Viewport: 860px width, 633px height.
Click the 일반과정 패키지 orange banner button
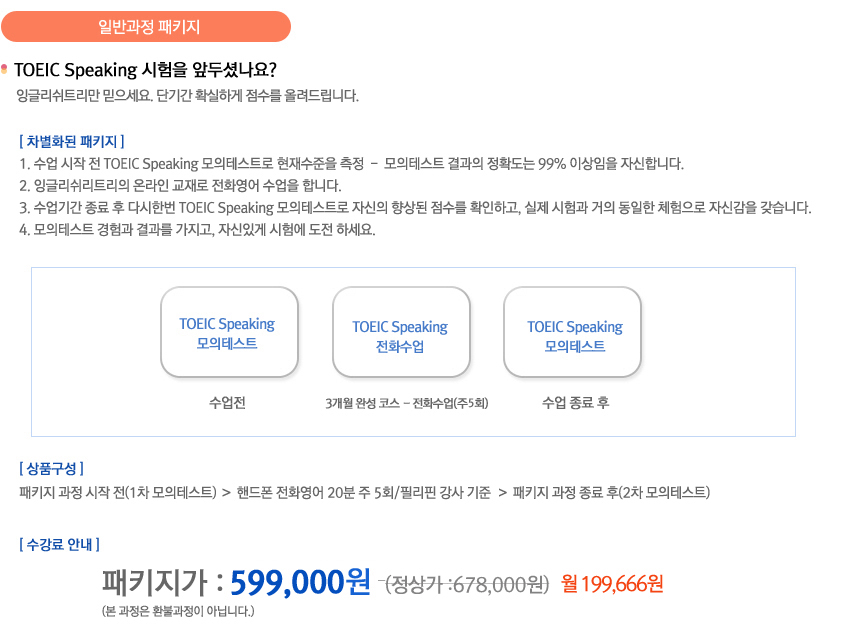(146, 26)
